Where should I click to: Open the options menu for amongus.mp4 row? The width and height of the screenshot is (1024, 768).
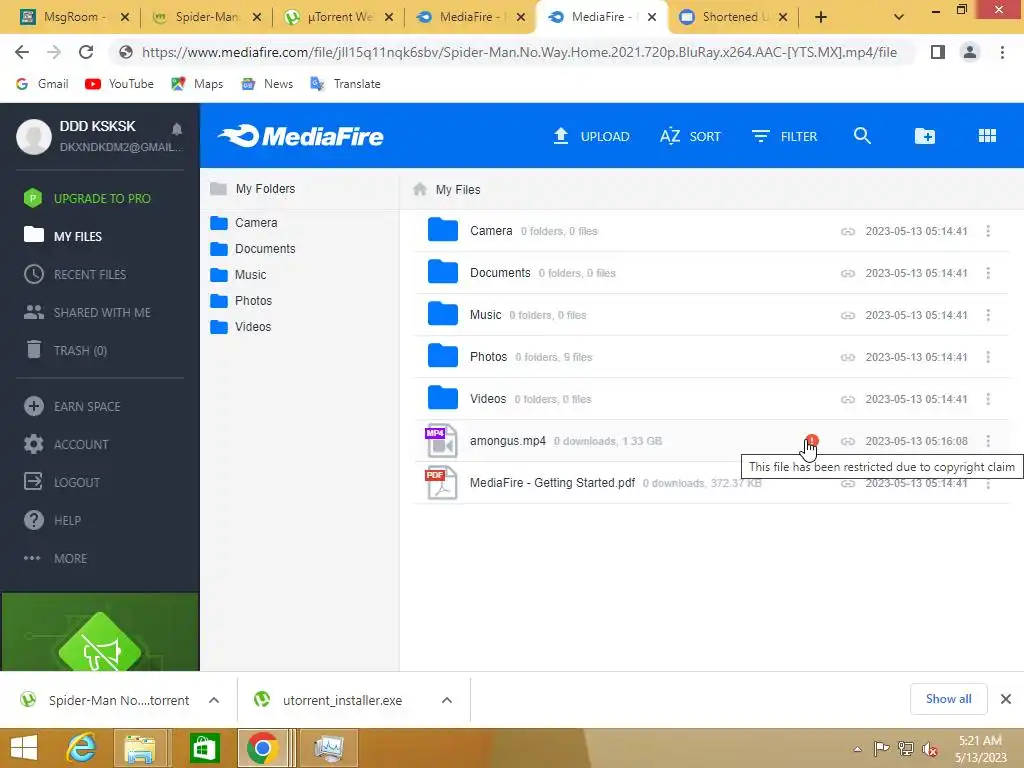coord(988,441)
